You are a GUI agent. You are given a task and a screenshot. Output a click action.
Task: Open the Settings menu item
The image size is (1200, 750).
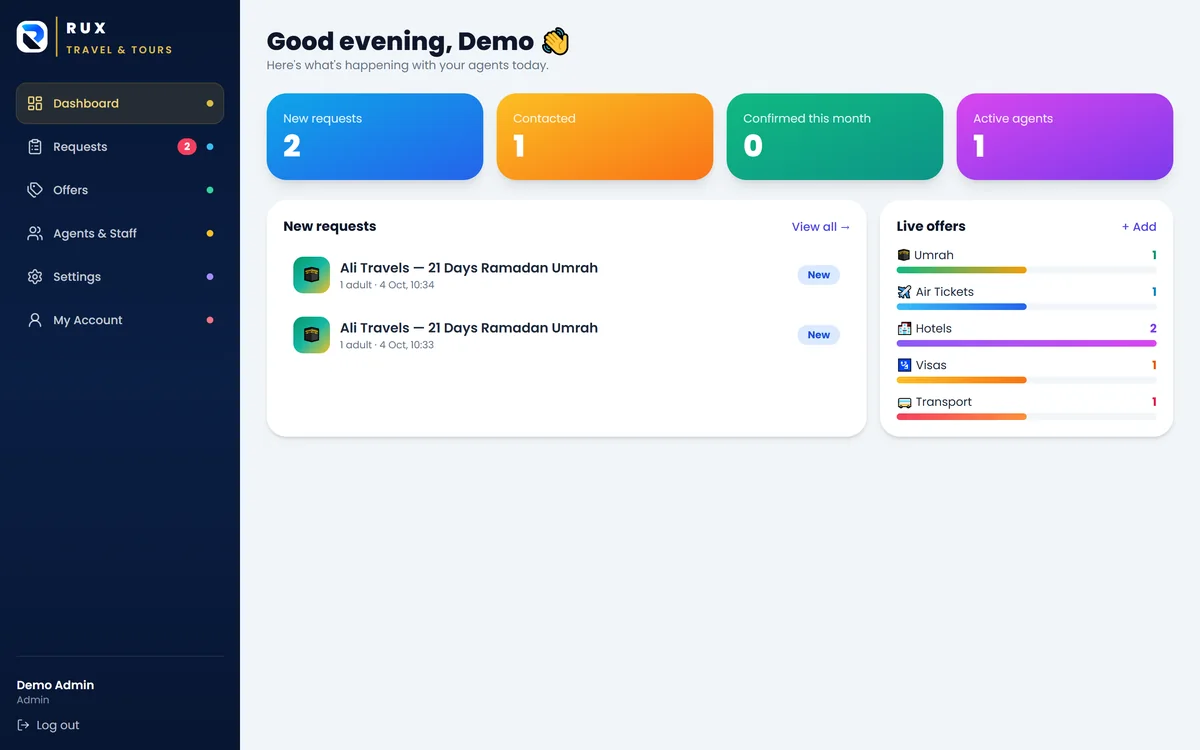point(120,277)
